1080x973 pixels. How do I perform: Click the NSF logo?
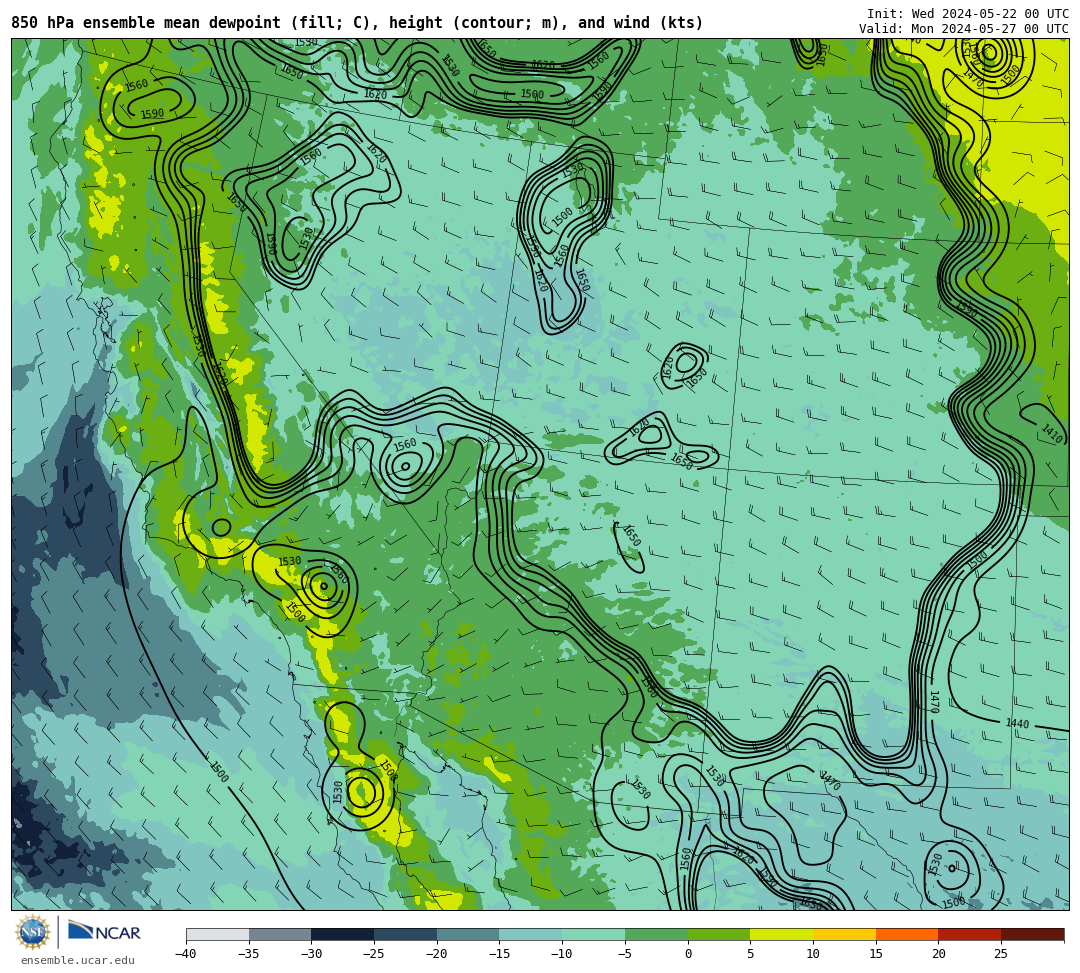tap(33, 933)
